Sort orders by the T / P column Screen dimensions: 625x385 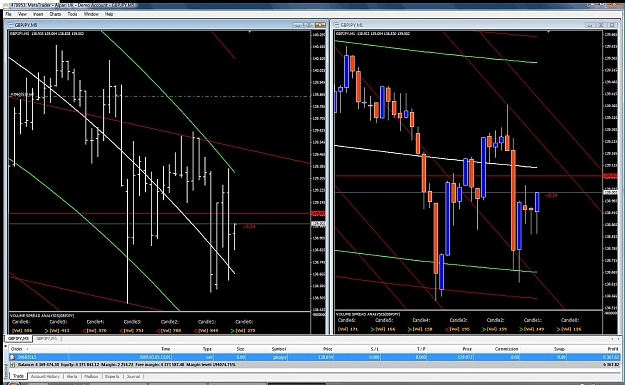(x=421, y=349)
